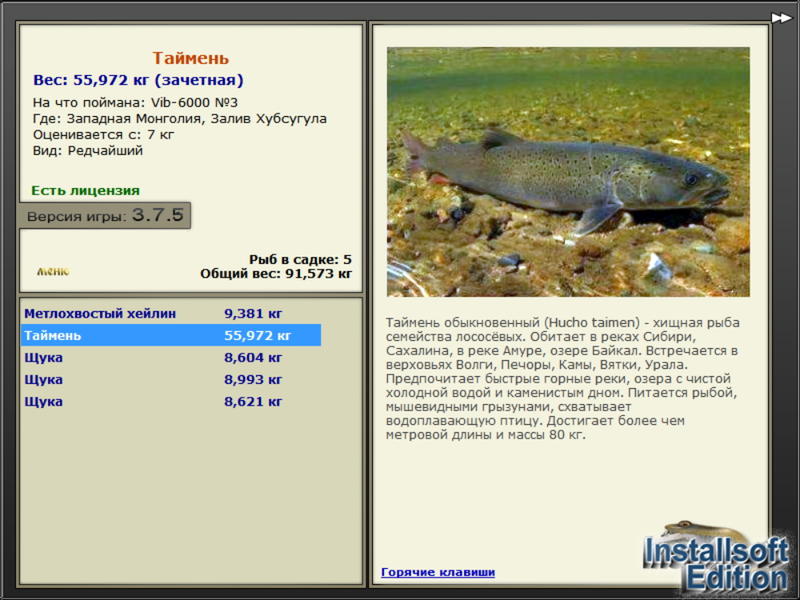This screenshot has width=800, height=600.
Task: Select the highlighted Таймень row in list
Action: click(171, 335)
